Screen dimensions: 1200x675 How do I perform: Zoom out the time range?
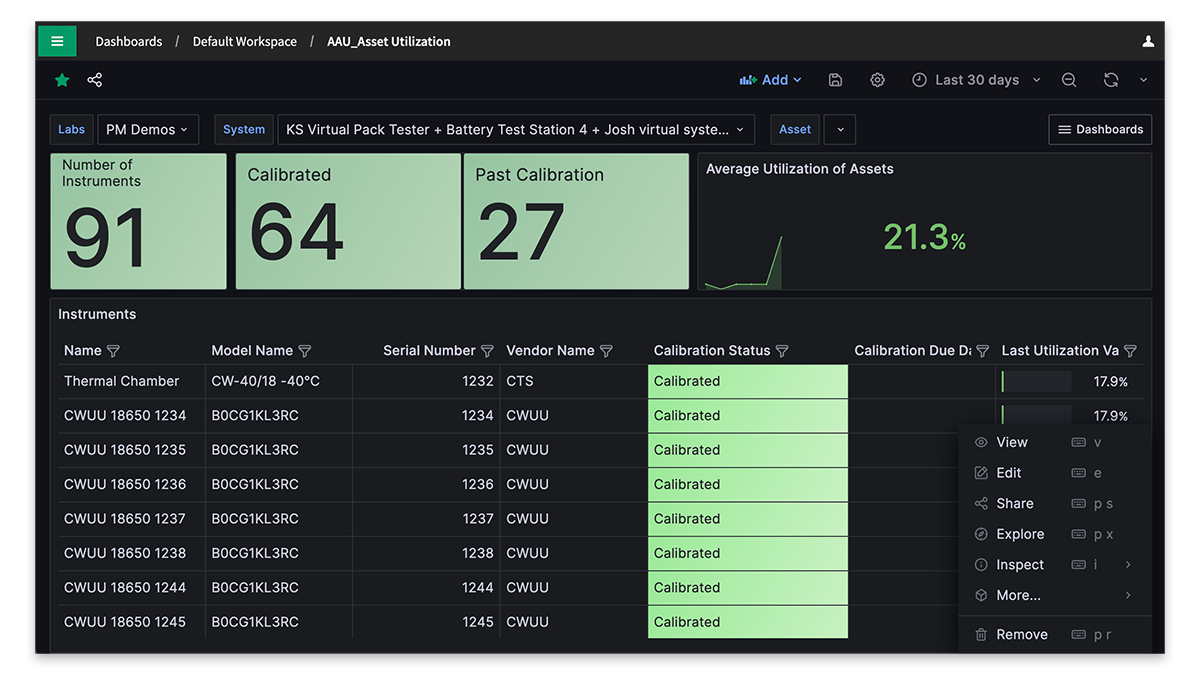click(1069, 80)
